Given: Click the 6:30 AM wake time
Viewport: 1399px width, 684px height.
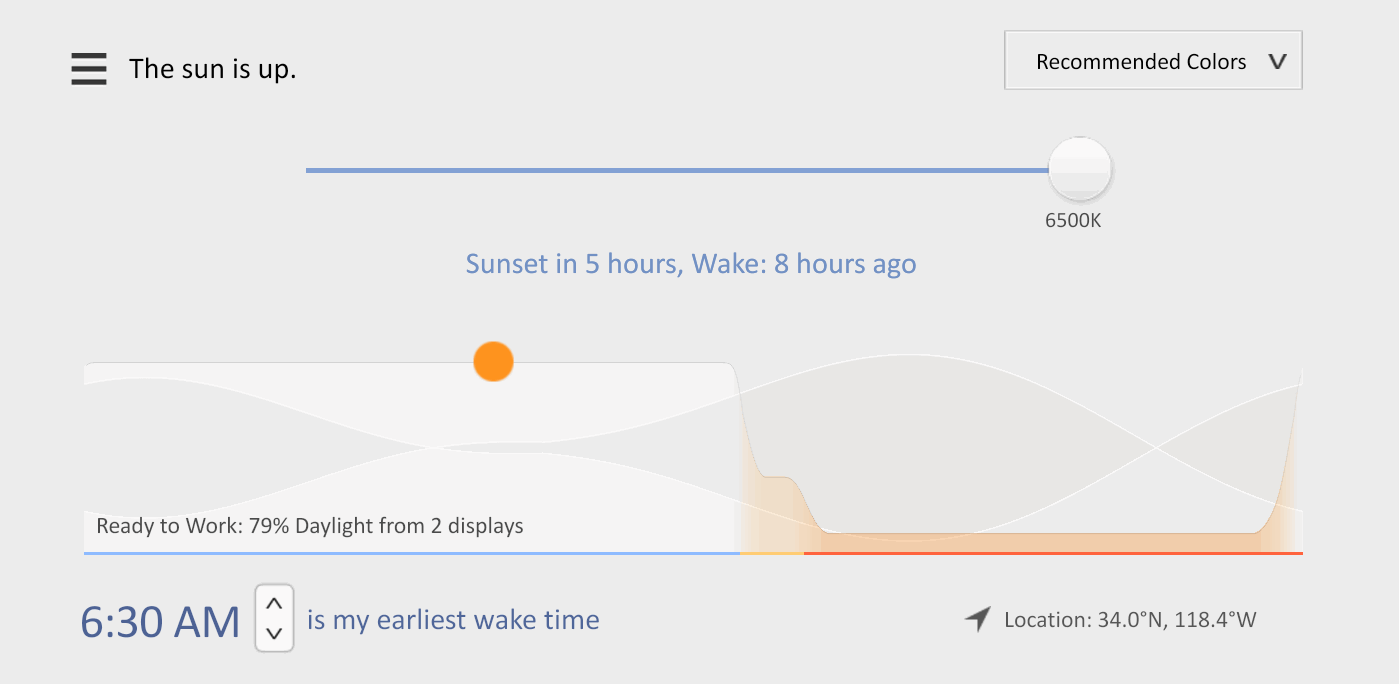Looking at the screenshot, I should tap(161, 622).
